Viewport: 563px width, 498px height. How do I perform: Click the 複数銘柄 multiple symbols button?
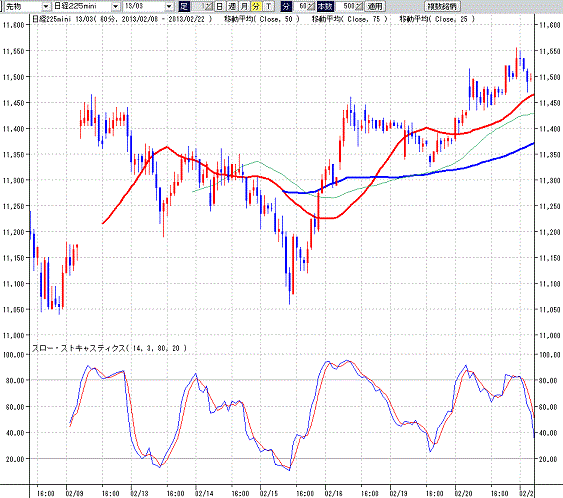tap(442, 6)
